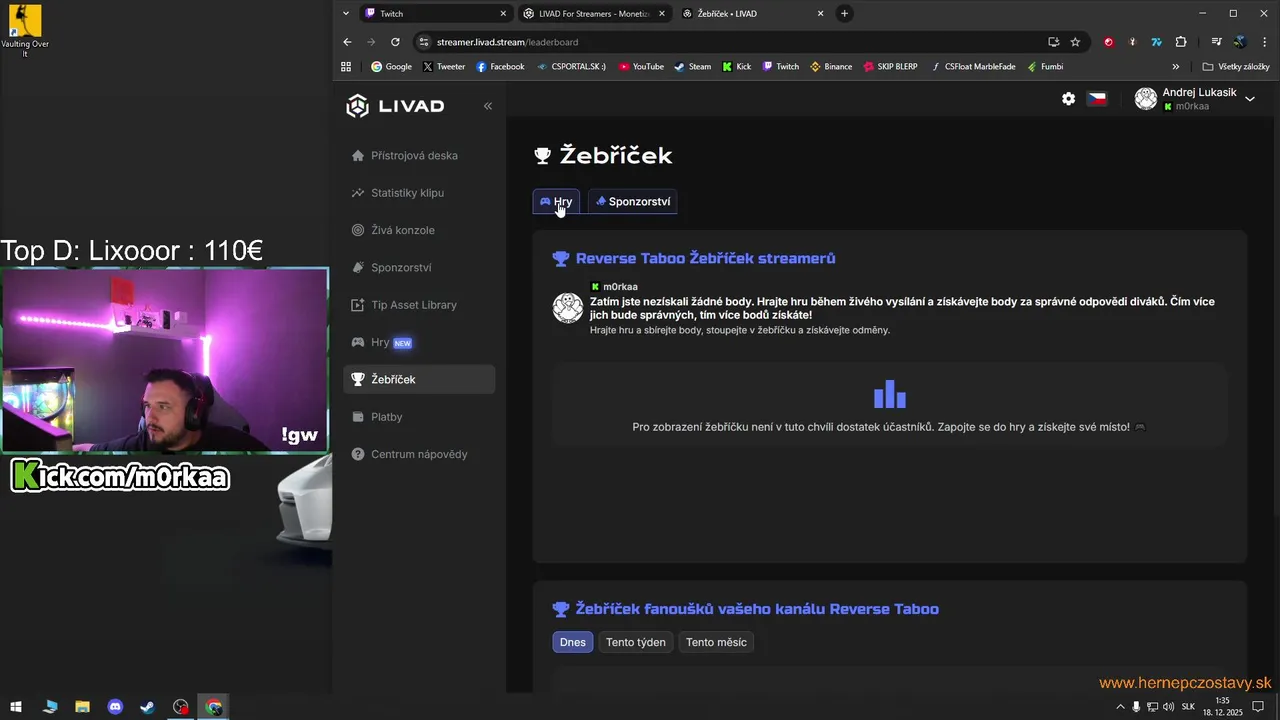Open Twitch bookmark in bookmarks bar

[781, 67]
